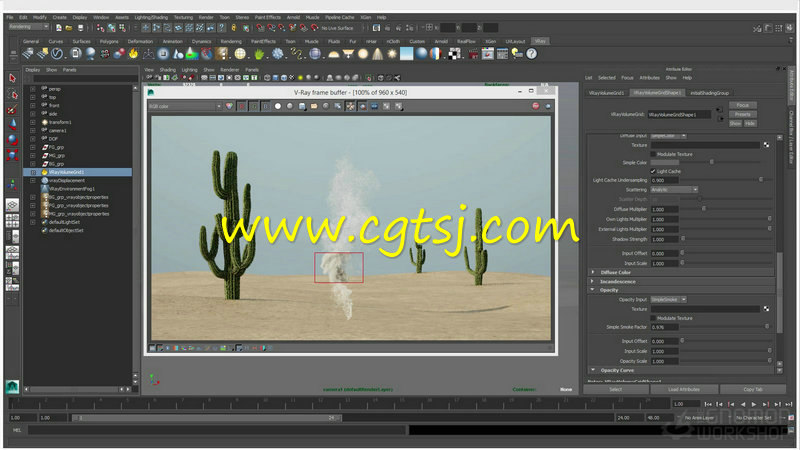This screenshot has width=800, height=450.
Task: Click the map button beside opacity Texture field
Action: 766,309
